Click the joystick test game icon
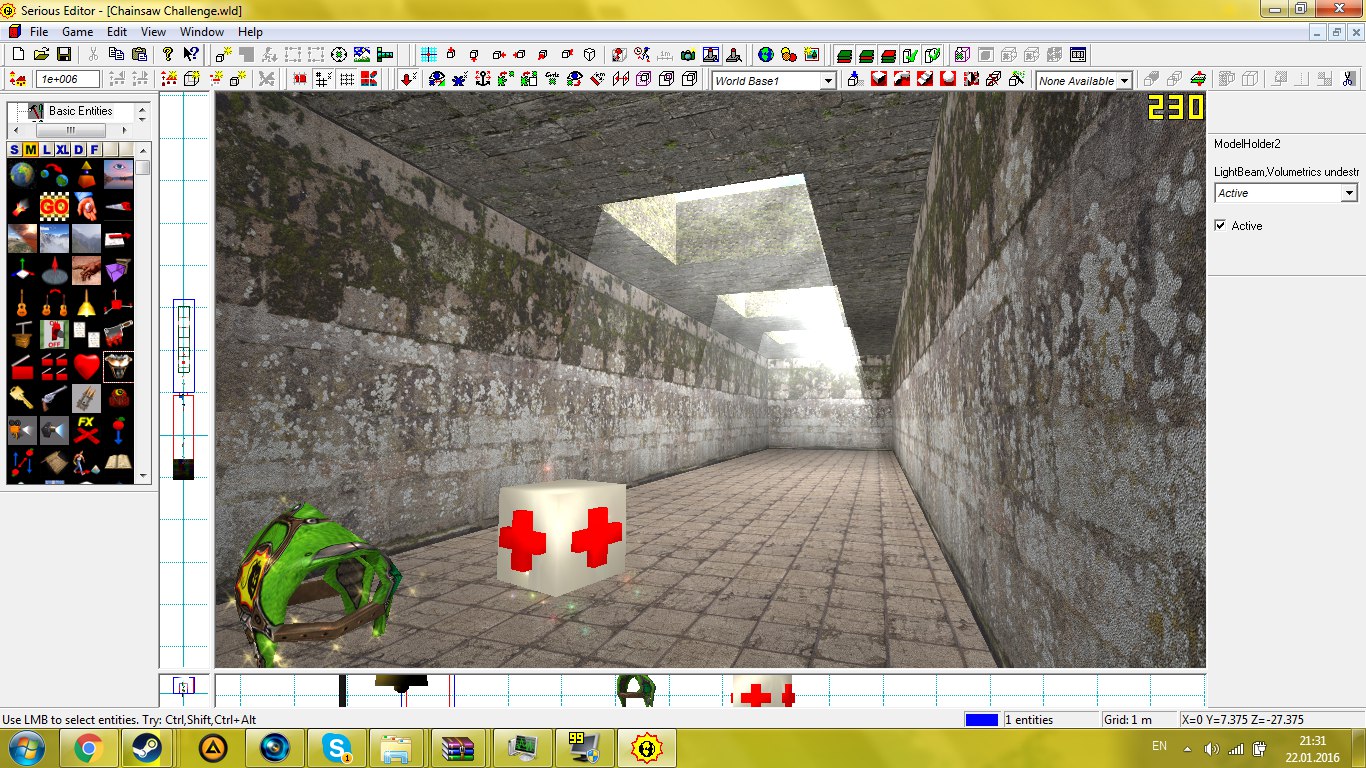This screenshot has width=1366, height=768. tap(734, 54)
